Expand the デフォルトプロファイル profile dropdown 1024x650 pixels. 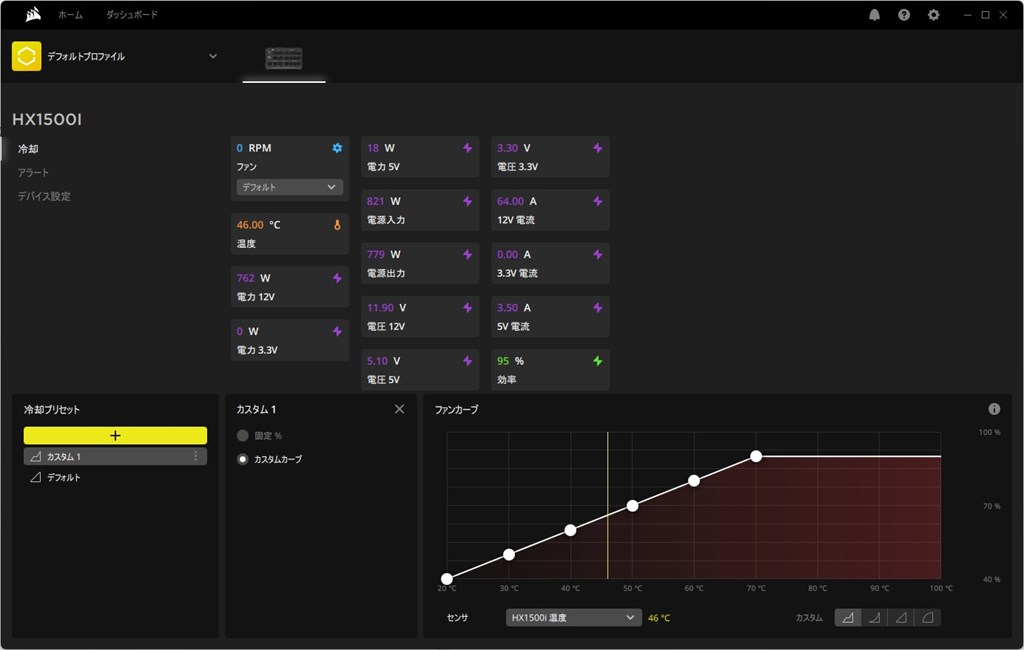tap(213, 56)
